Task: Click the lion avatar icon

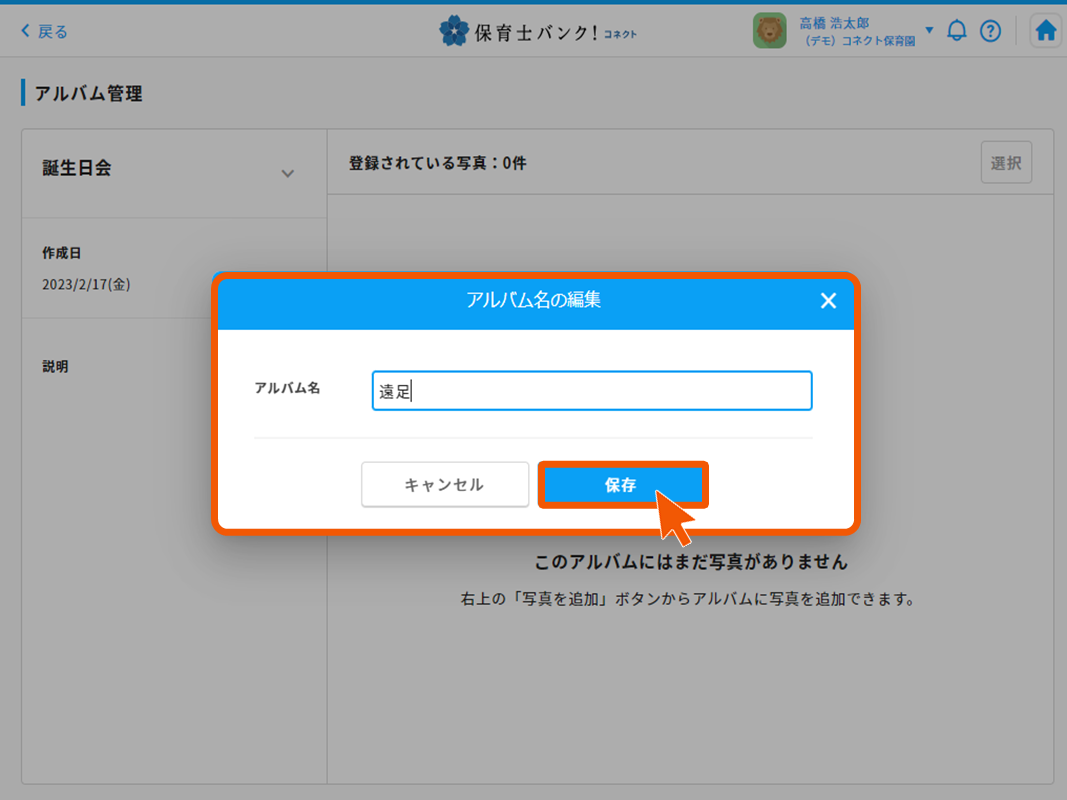Action: click(x=769, y=30)
